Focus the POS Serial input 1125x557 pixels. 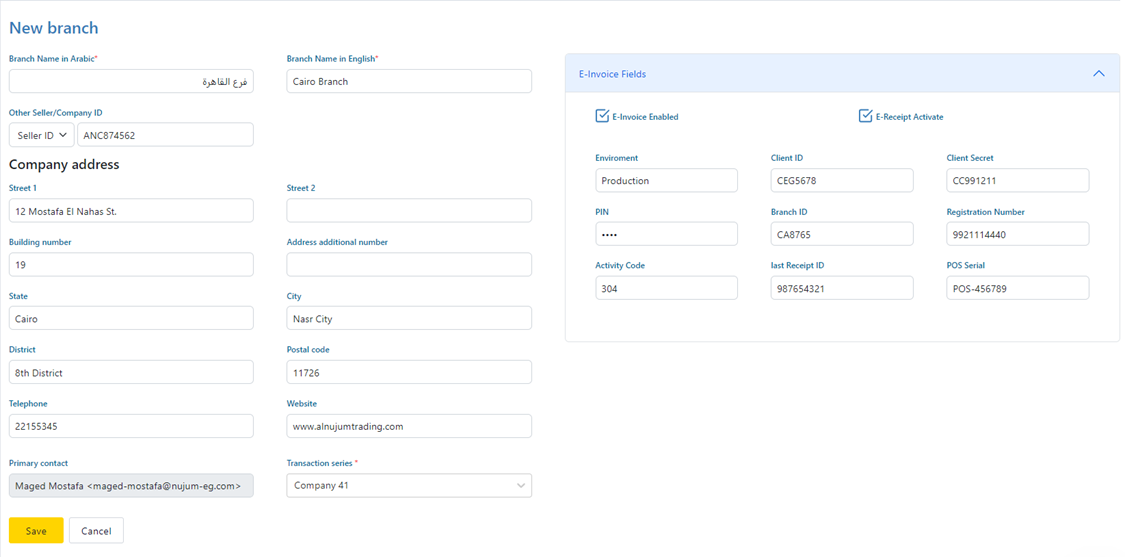[x=1017, y=288]
